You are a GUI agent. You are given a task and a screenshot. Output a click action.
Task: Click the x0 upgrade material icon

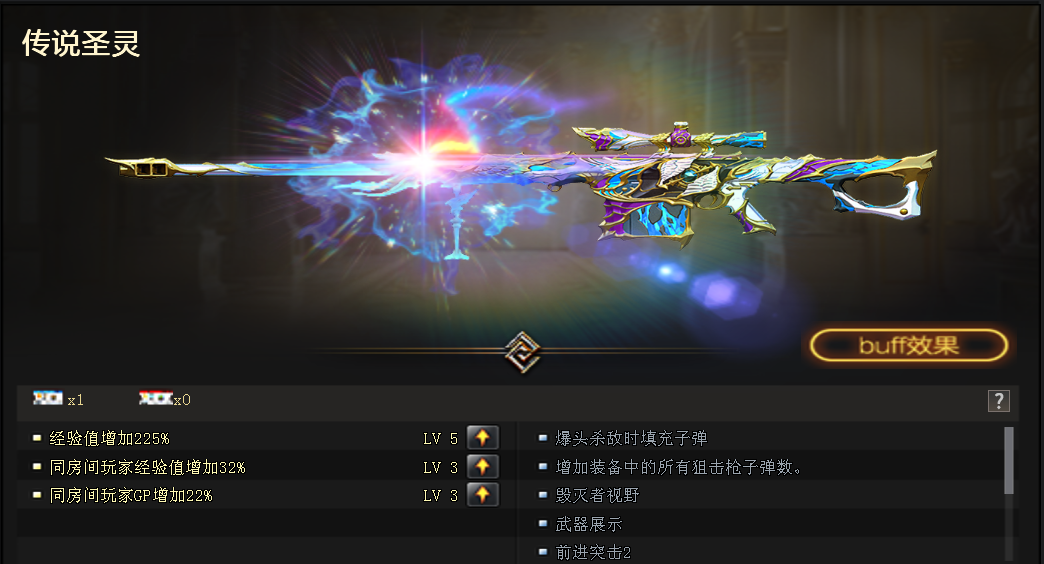point(155,398)
